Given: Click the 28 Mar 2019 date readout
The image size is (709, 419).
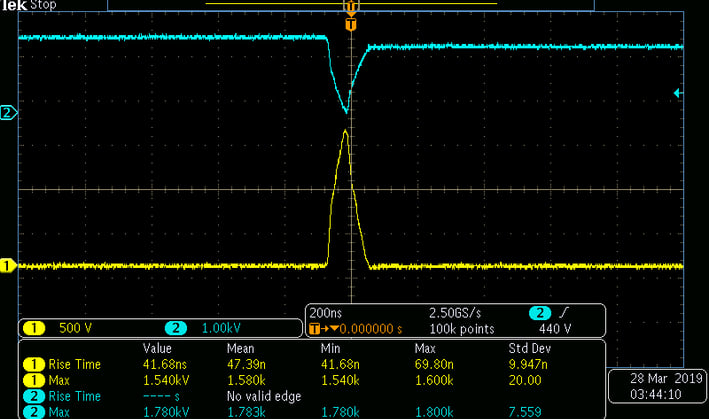Looking at the screenshot, I should coord(666,378).
